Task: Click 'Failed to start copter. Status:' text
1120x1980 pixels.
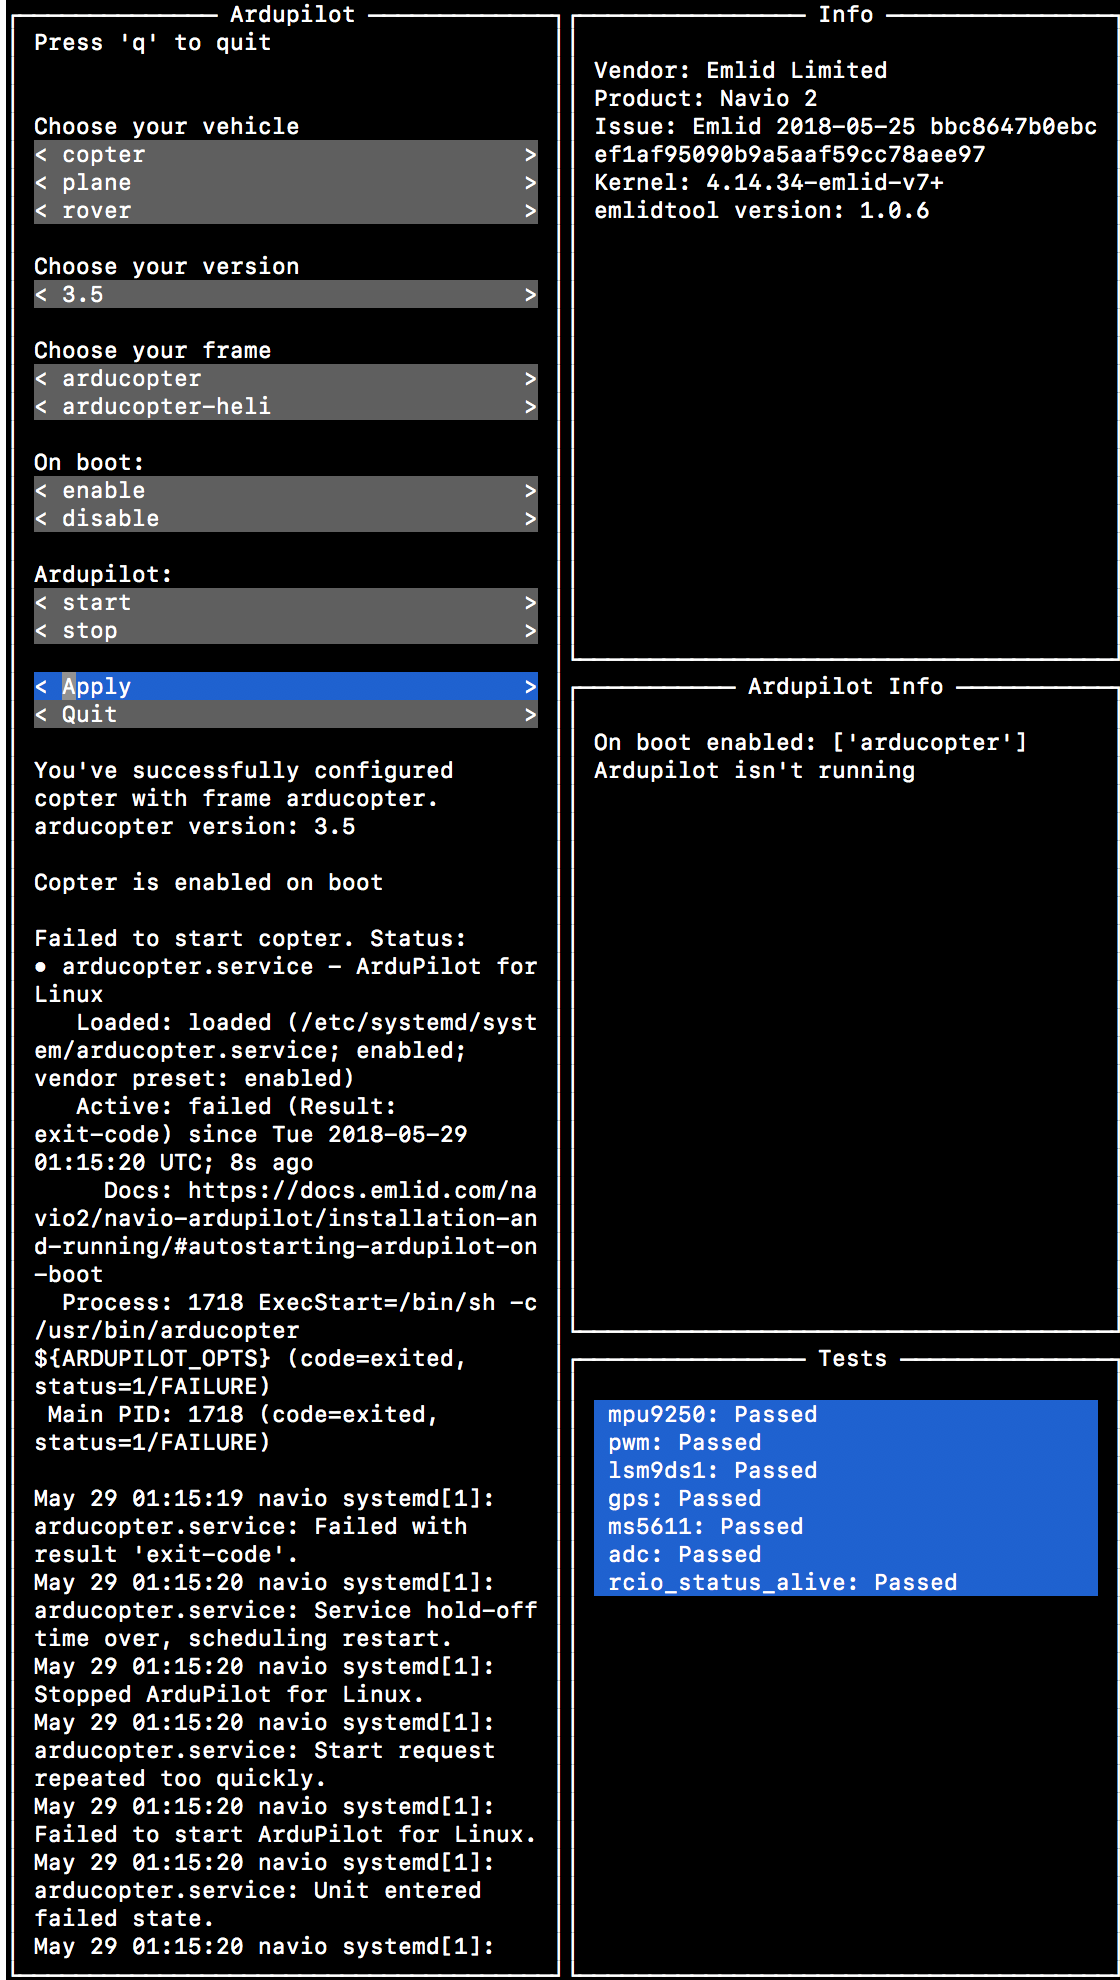Action: point(250,938)
